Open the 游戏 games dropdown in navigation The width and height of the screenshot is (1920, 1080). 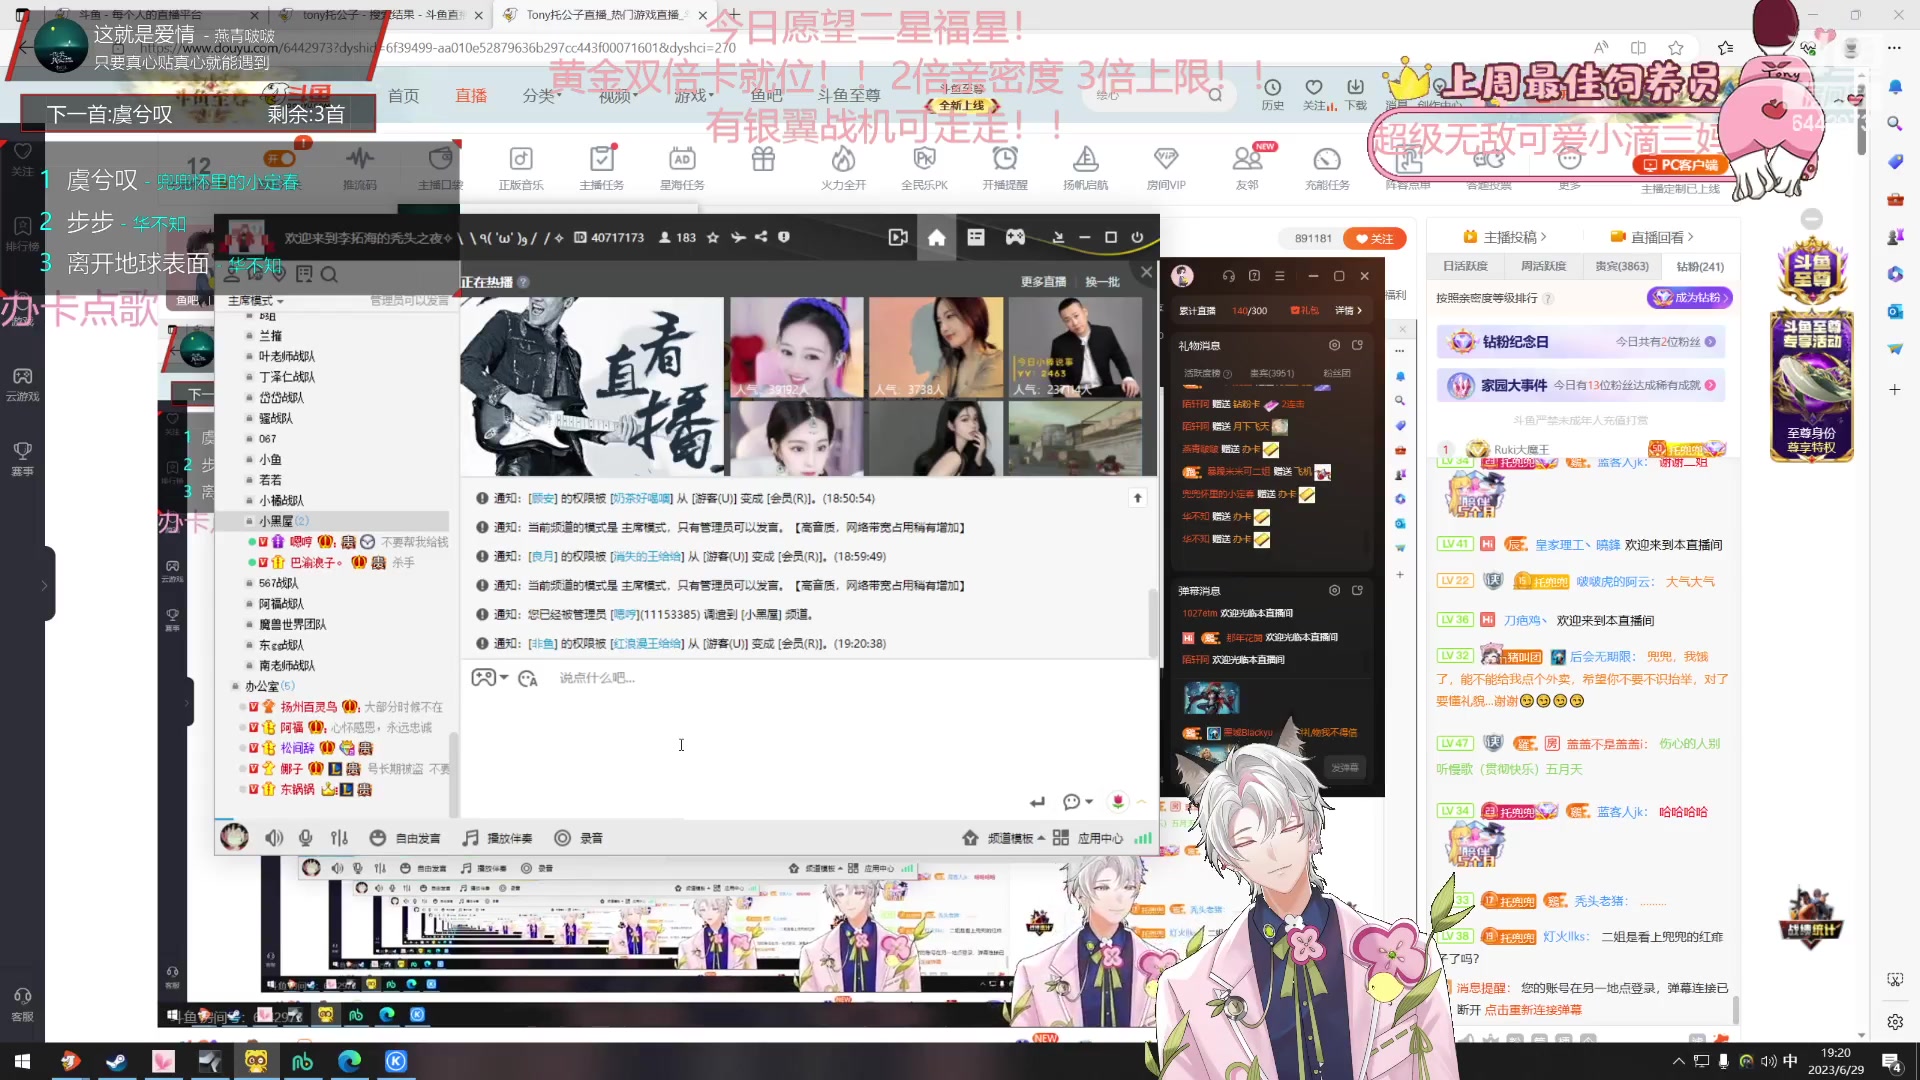pos(694,96)
